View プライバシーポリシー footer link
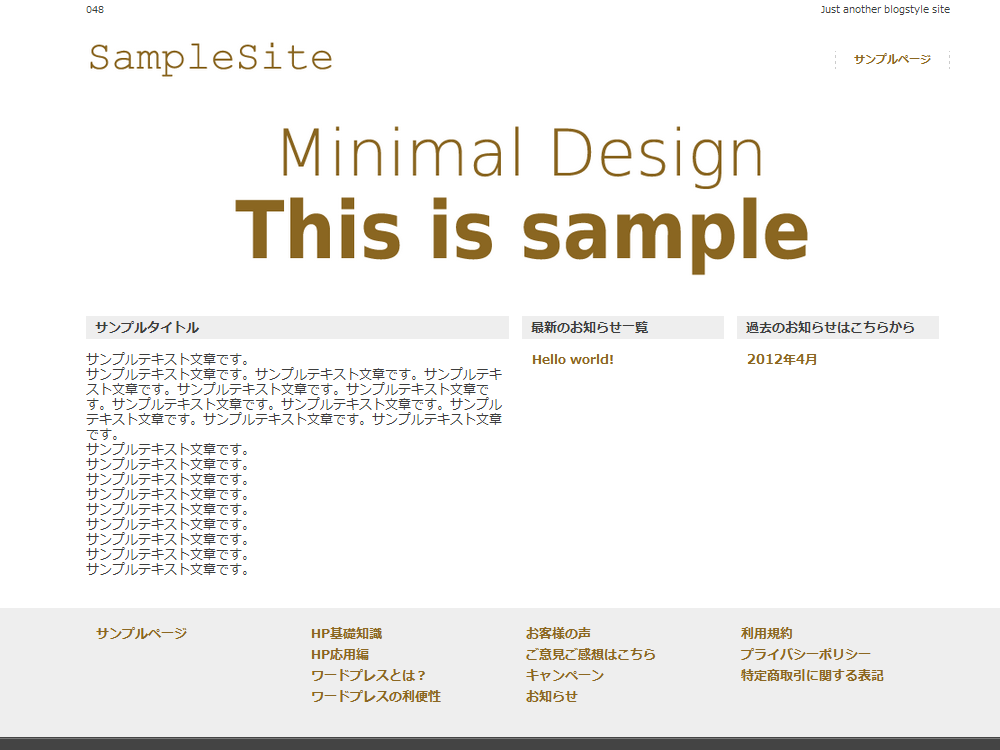 [x=805, y=654]
